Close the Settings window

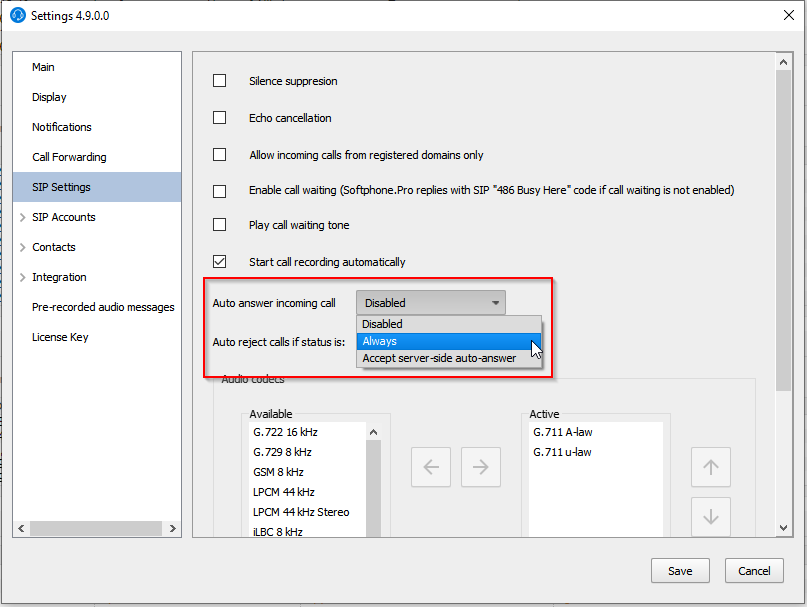(783, 15)
